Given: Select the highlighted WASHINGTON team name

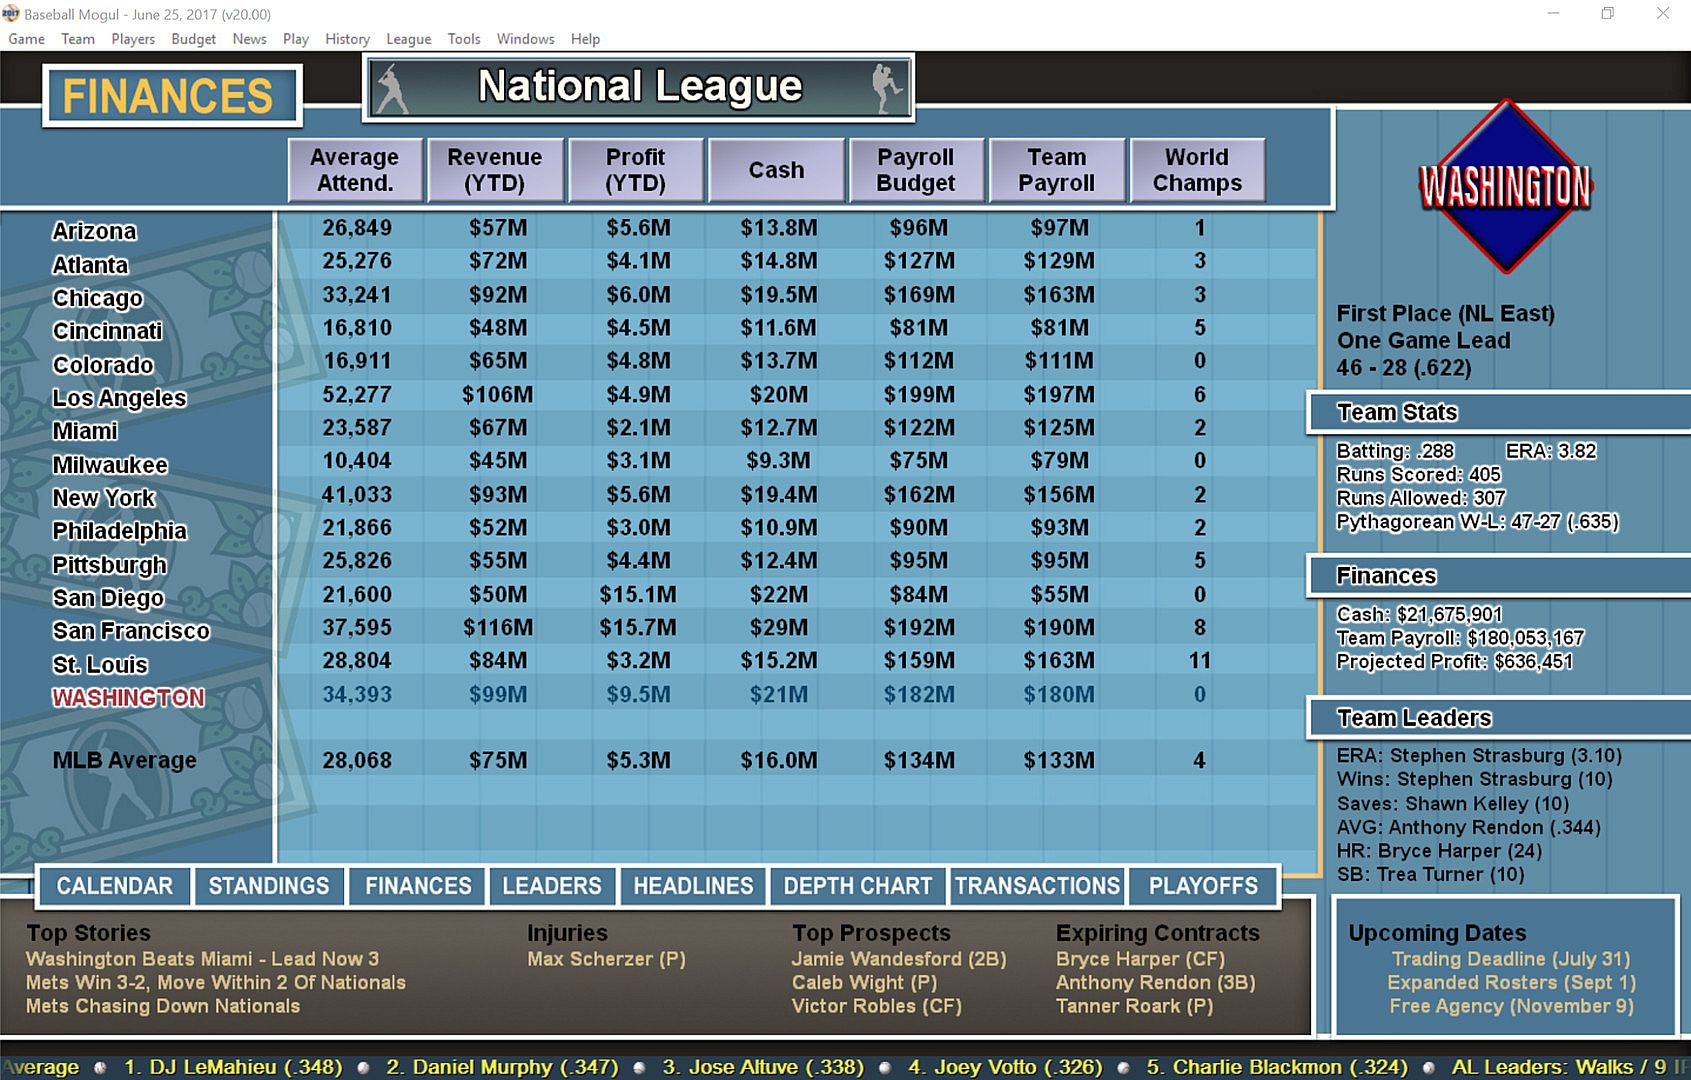Looking at the screenshot, I should (x=128, y=698).
